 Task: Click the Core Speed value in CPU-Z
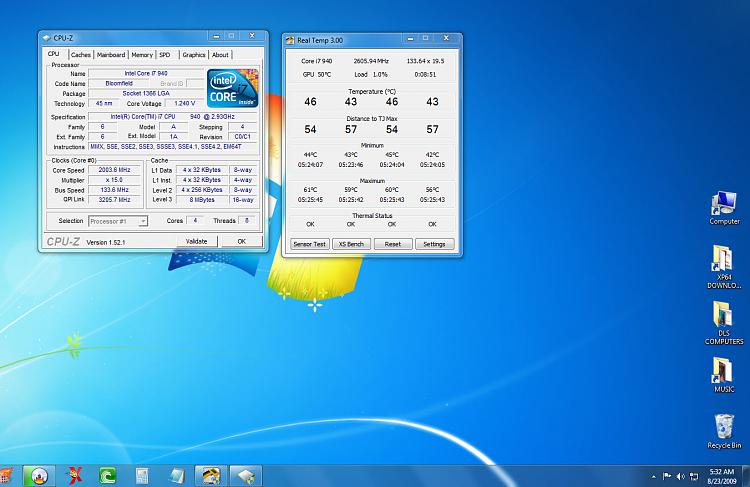tap(114, 169)
